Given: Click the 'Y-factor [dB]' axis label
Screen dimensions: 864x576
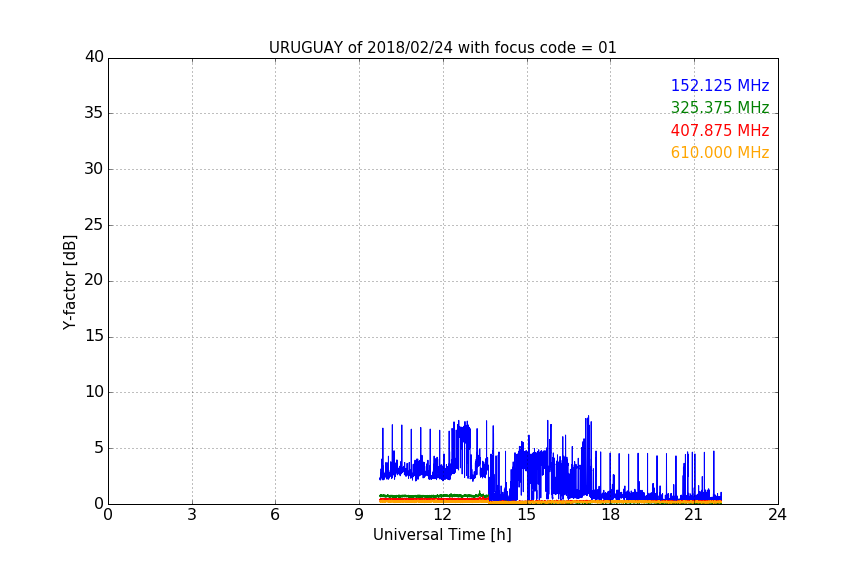Looking at the screenshot, I should click(x=69, y=282).
